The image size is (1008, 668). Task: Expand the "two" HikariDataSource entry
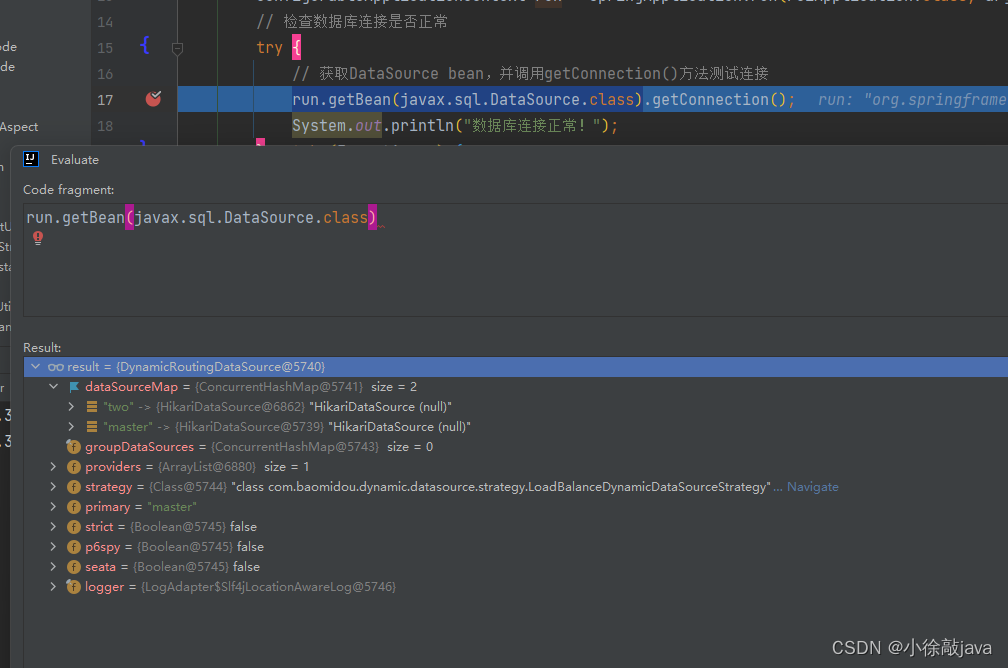(x=71, y=406)
